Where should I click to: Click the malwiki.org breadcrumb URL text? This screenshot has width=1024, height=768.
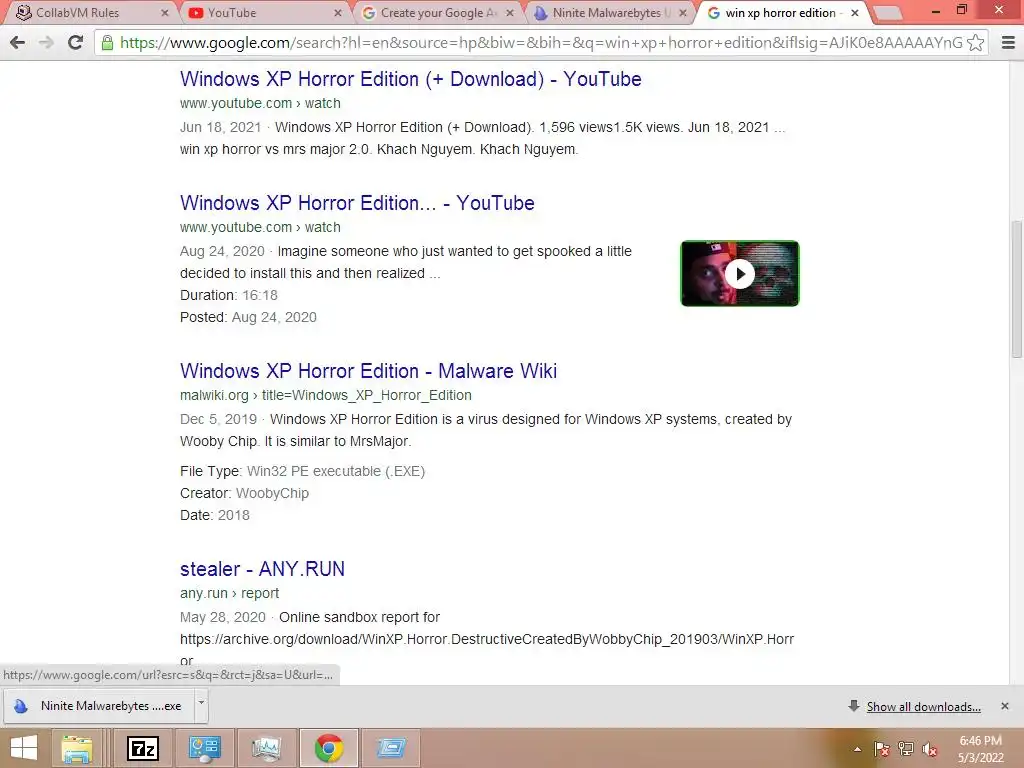tap(326, 395)
